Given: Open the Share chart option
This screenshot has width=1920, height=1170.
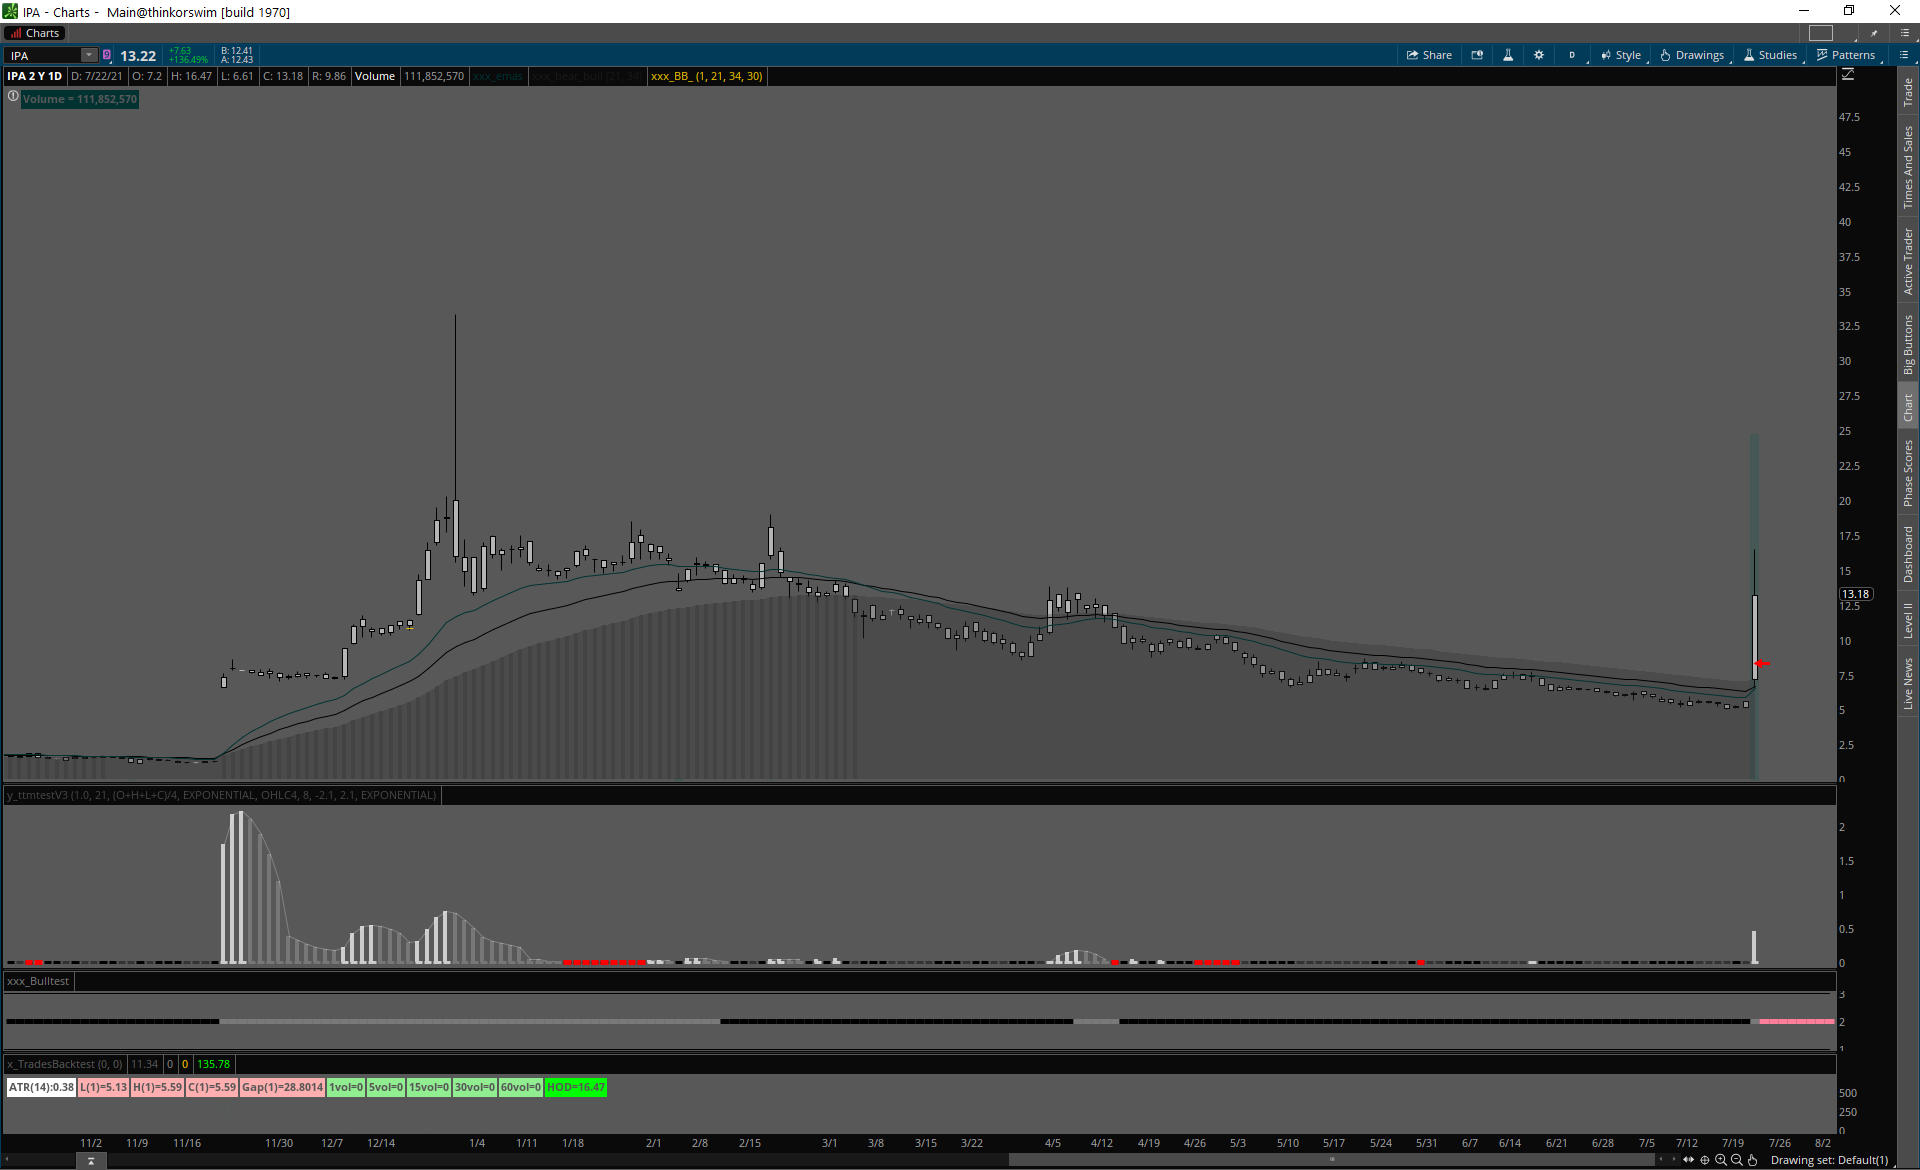Looking at the screenshot, I should 1429,55.
